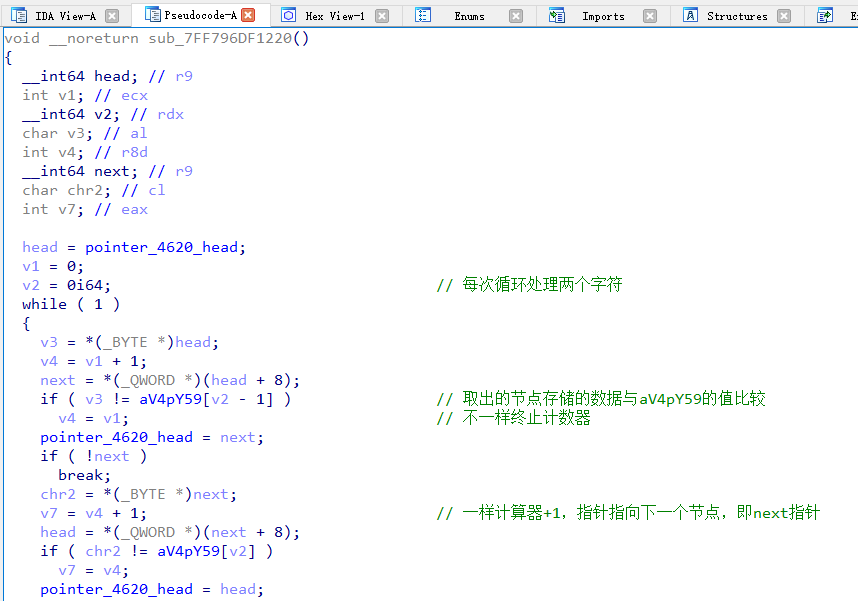Switch to the Structures tab

pyautogui.click(x=737, y=16)
